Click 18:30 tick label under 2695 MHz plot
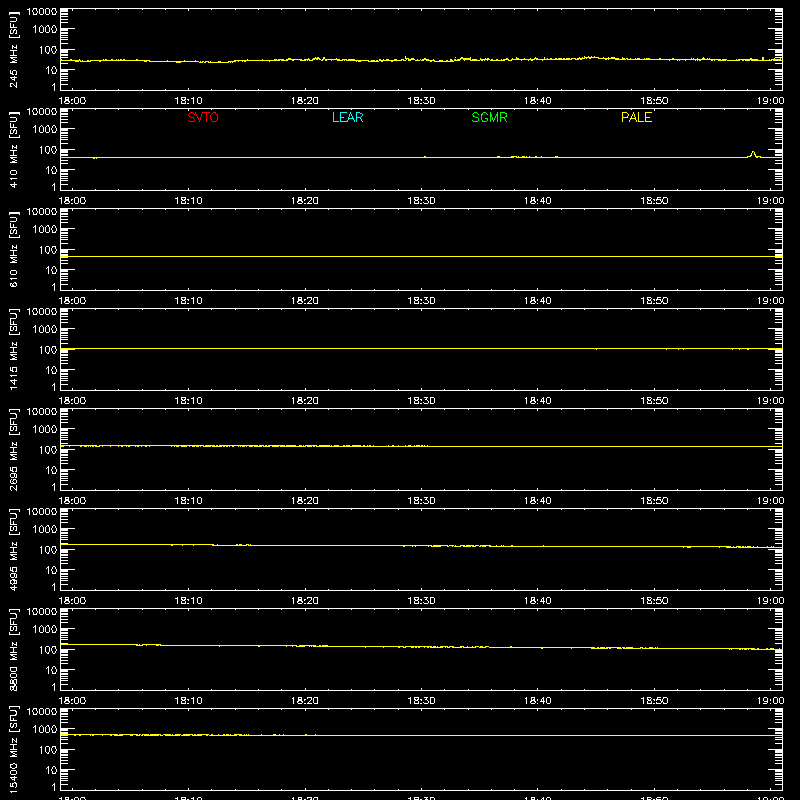The width and height of the screenshot is (800, 800). 421,501
